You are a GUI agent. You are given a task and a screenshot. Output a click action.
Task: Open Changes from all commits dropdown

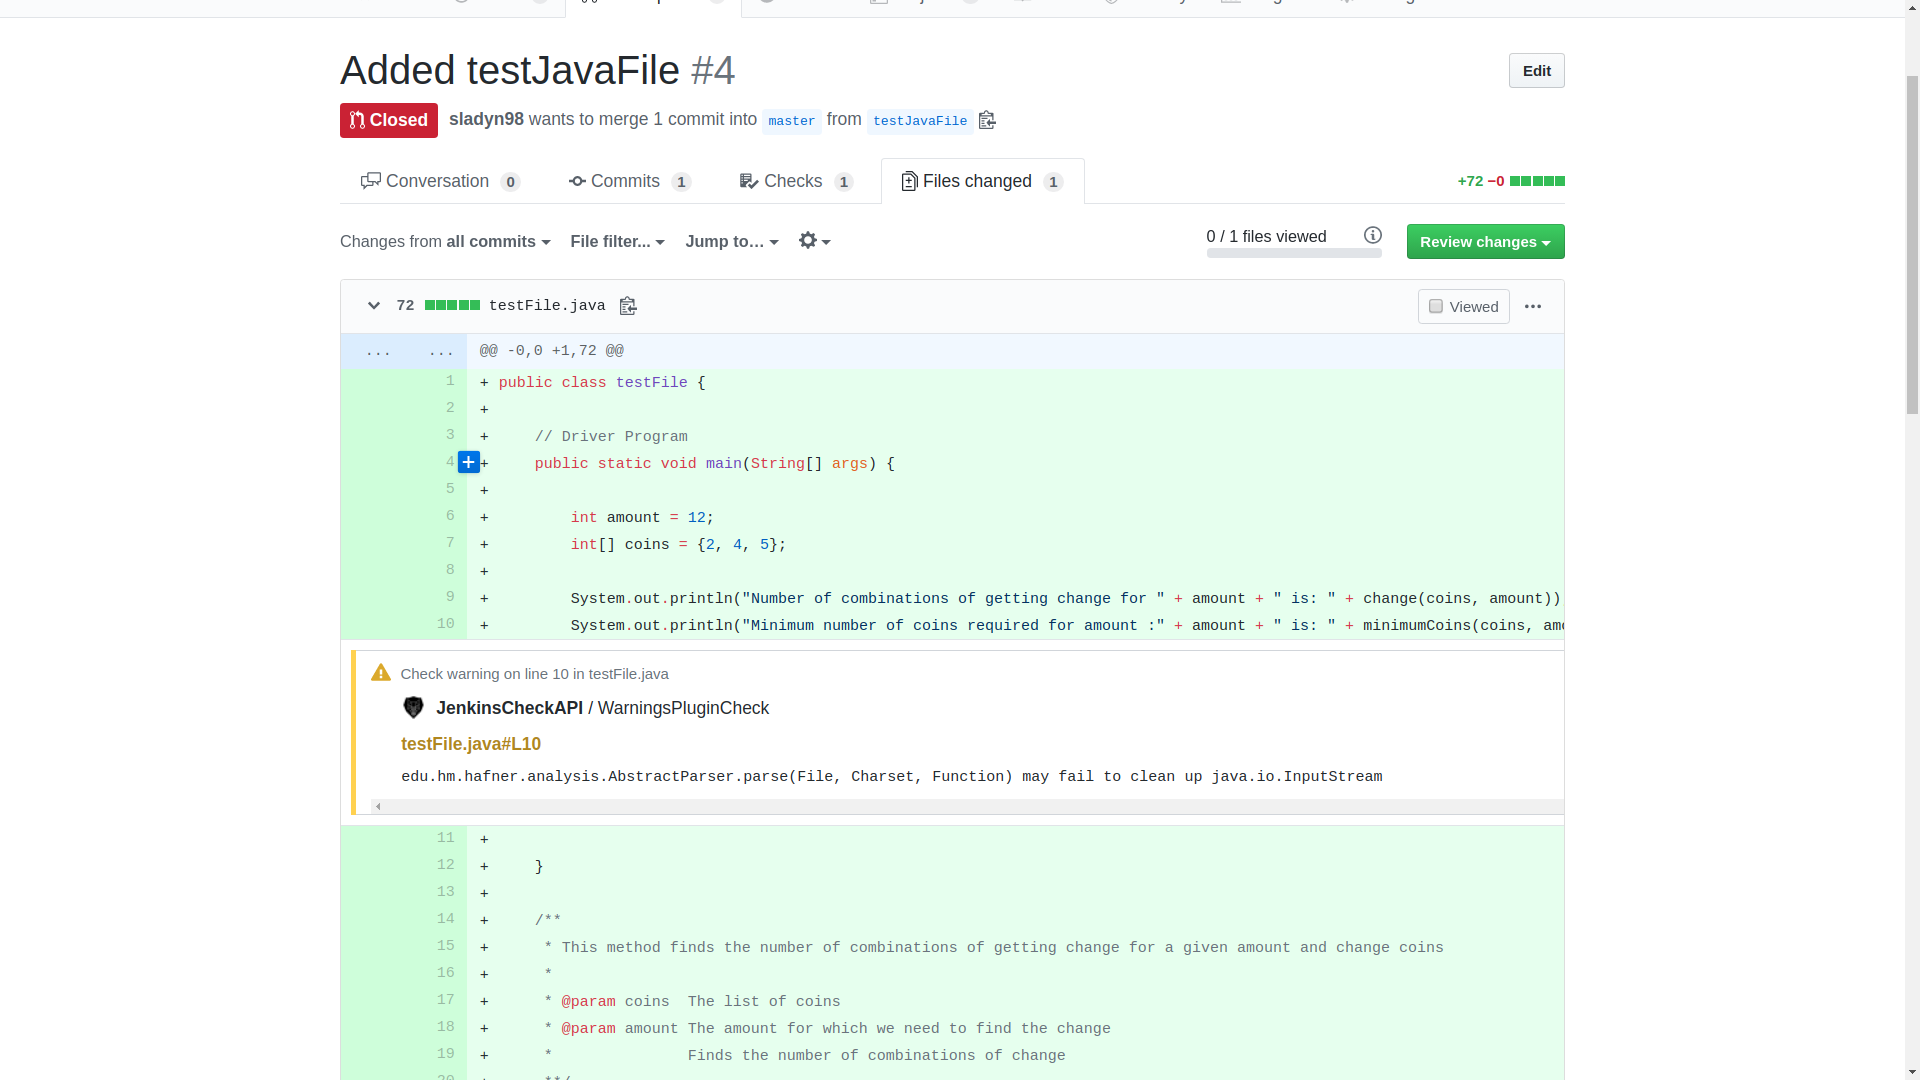[445, 242]
